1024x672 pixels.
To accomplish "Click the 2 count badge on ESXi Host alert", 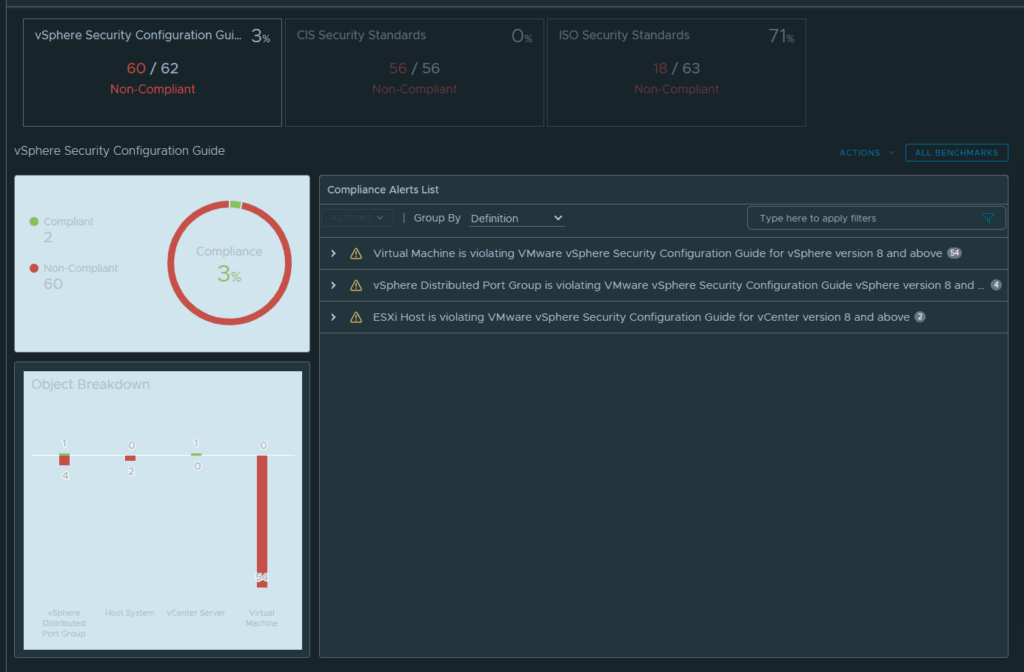I will coord(920,317).
